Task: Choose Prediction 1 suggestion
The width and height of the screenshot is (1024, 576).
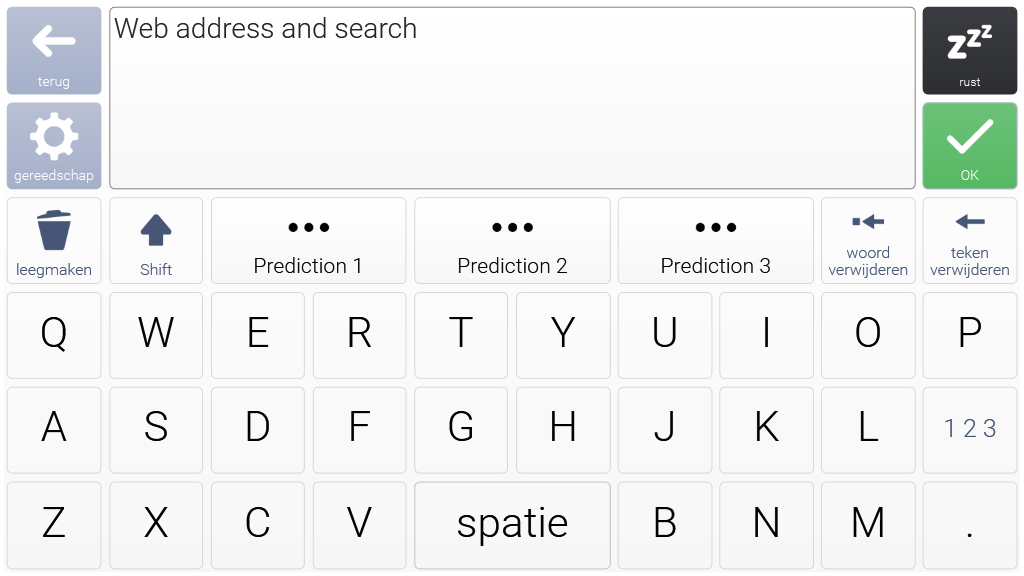Action: (x=308, y=241)
